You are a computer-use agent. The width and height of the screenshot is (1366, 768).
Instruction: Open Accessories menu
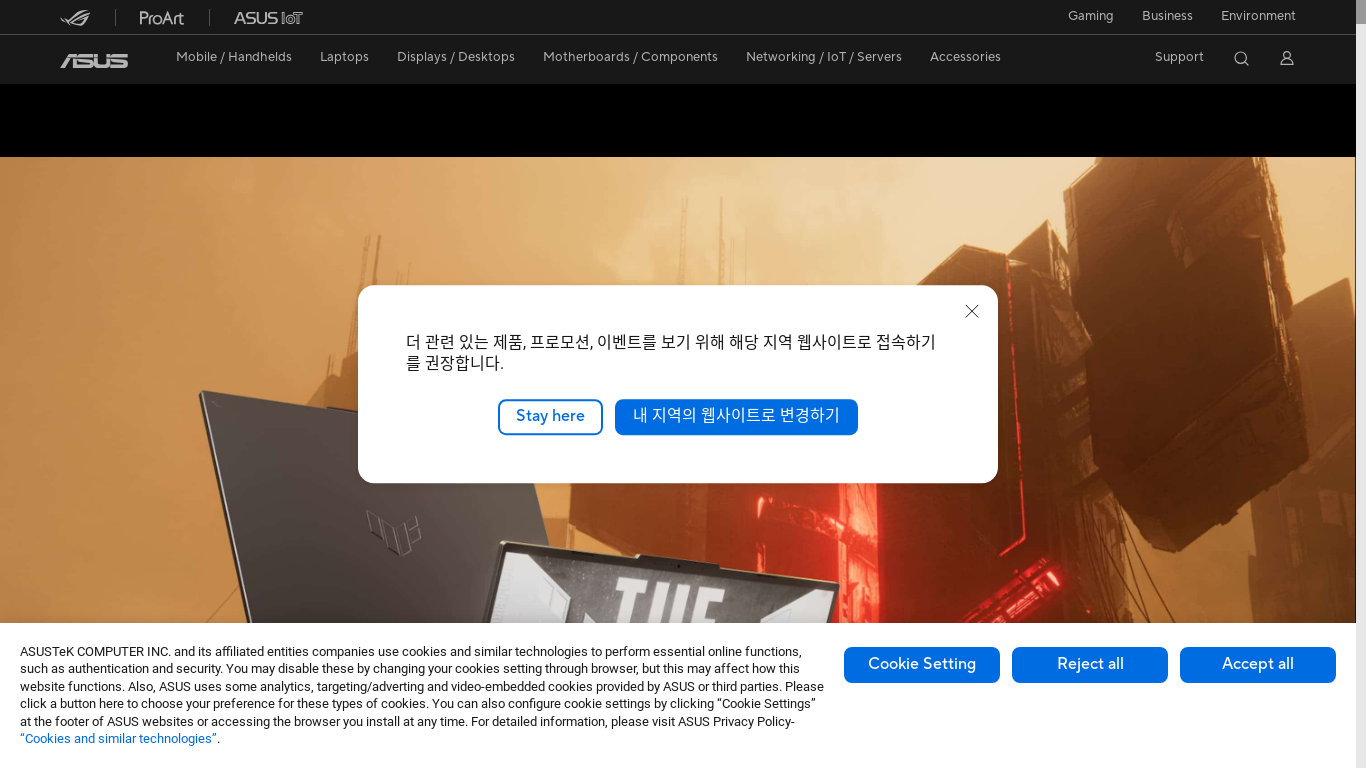[965, 57]
